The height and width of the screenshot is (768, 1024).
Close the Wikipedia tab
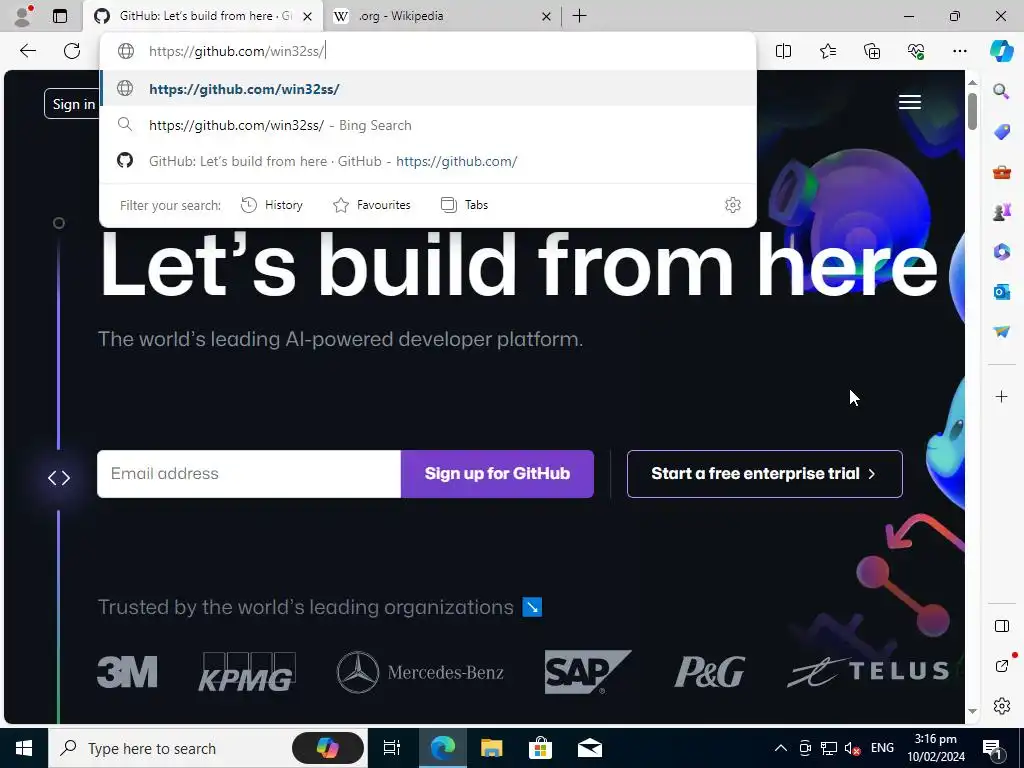pos(546,16)
